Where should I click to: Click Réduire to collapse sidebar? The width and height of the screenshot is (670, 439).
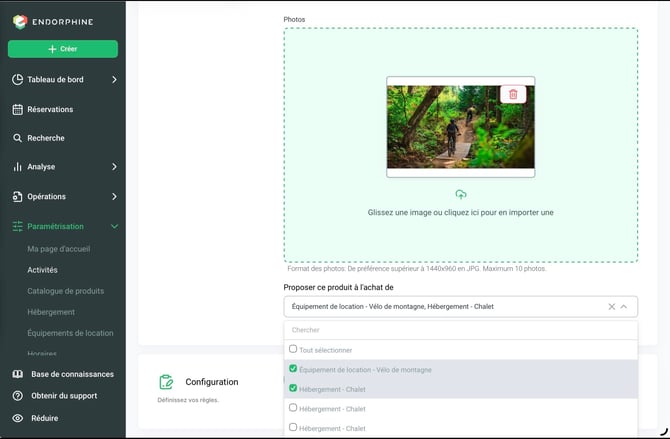[x=44, y=418]
